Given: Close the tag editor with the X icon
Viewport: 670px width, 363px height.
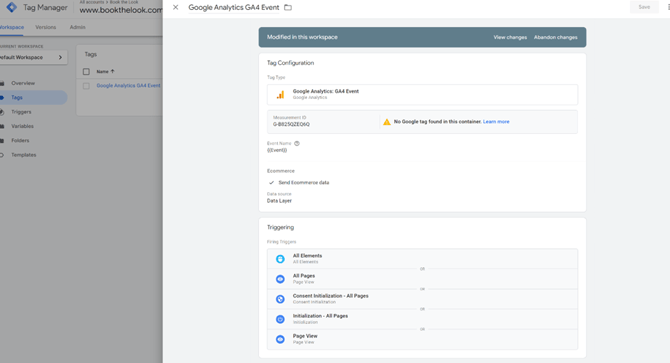Looking at the screenshot, I should (175, 7).
